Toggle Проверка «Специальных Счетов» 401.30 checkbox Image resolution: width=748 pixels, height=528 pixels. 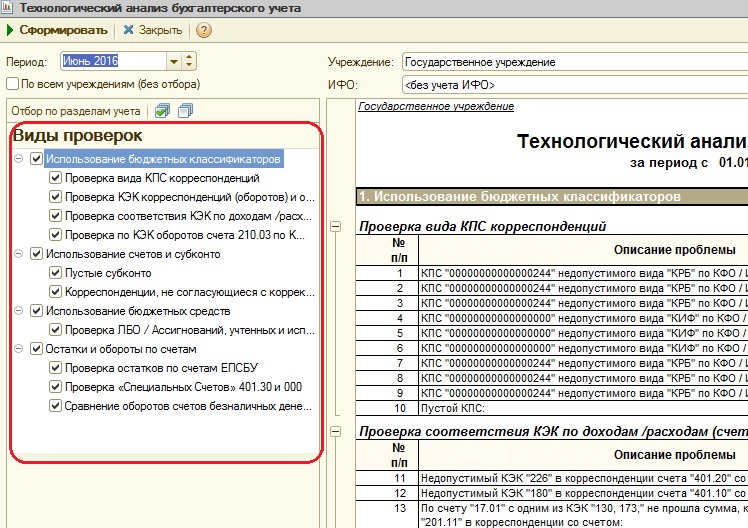55,387
